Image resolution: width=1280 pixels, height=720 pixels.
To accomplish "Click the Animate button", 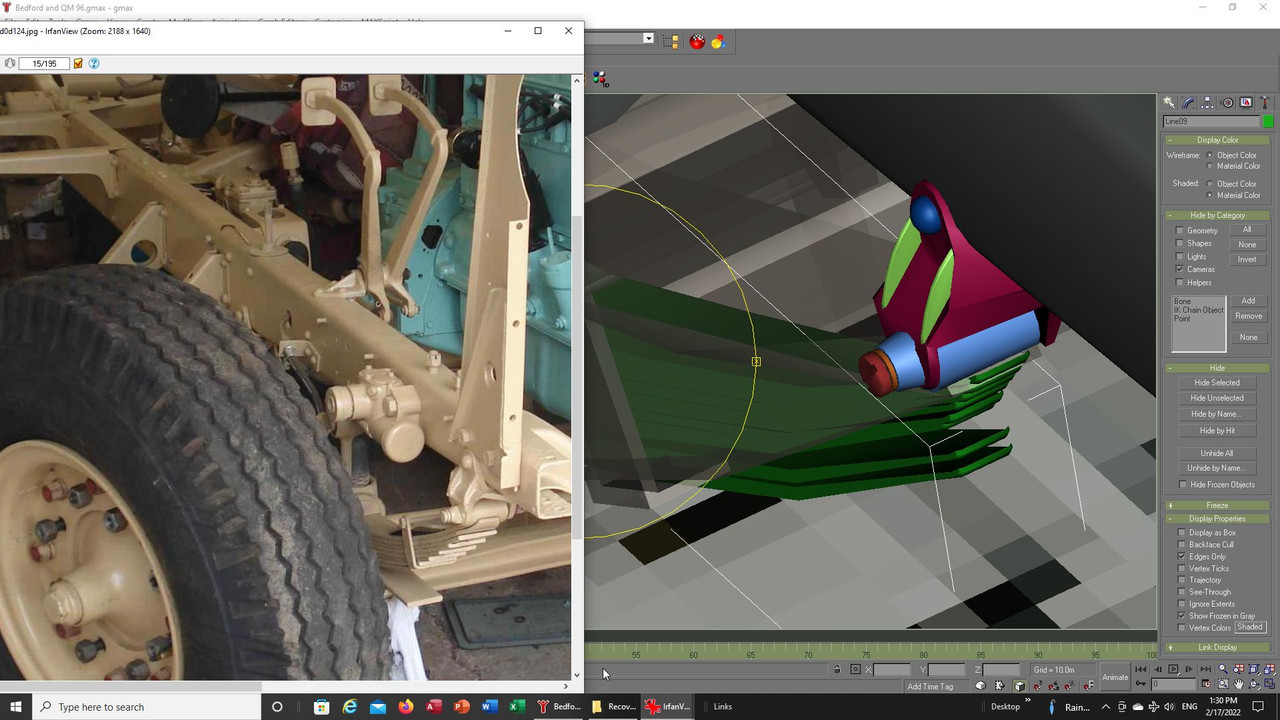I will pos(1115,677).
